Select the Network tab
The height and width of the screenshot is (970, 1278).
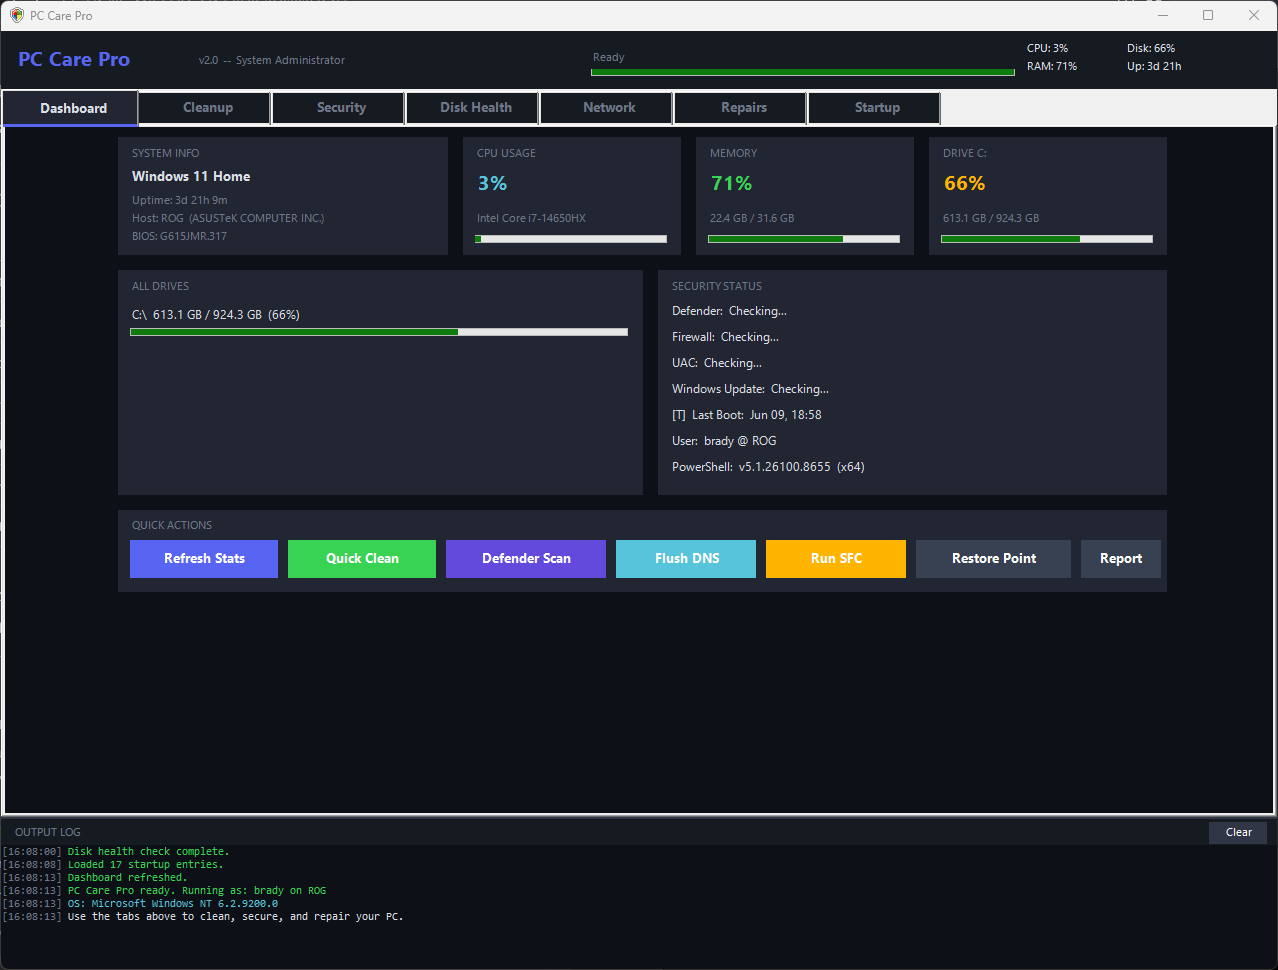609,107
